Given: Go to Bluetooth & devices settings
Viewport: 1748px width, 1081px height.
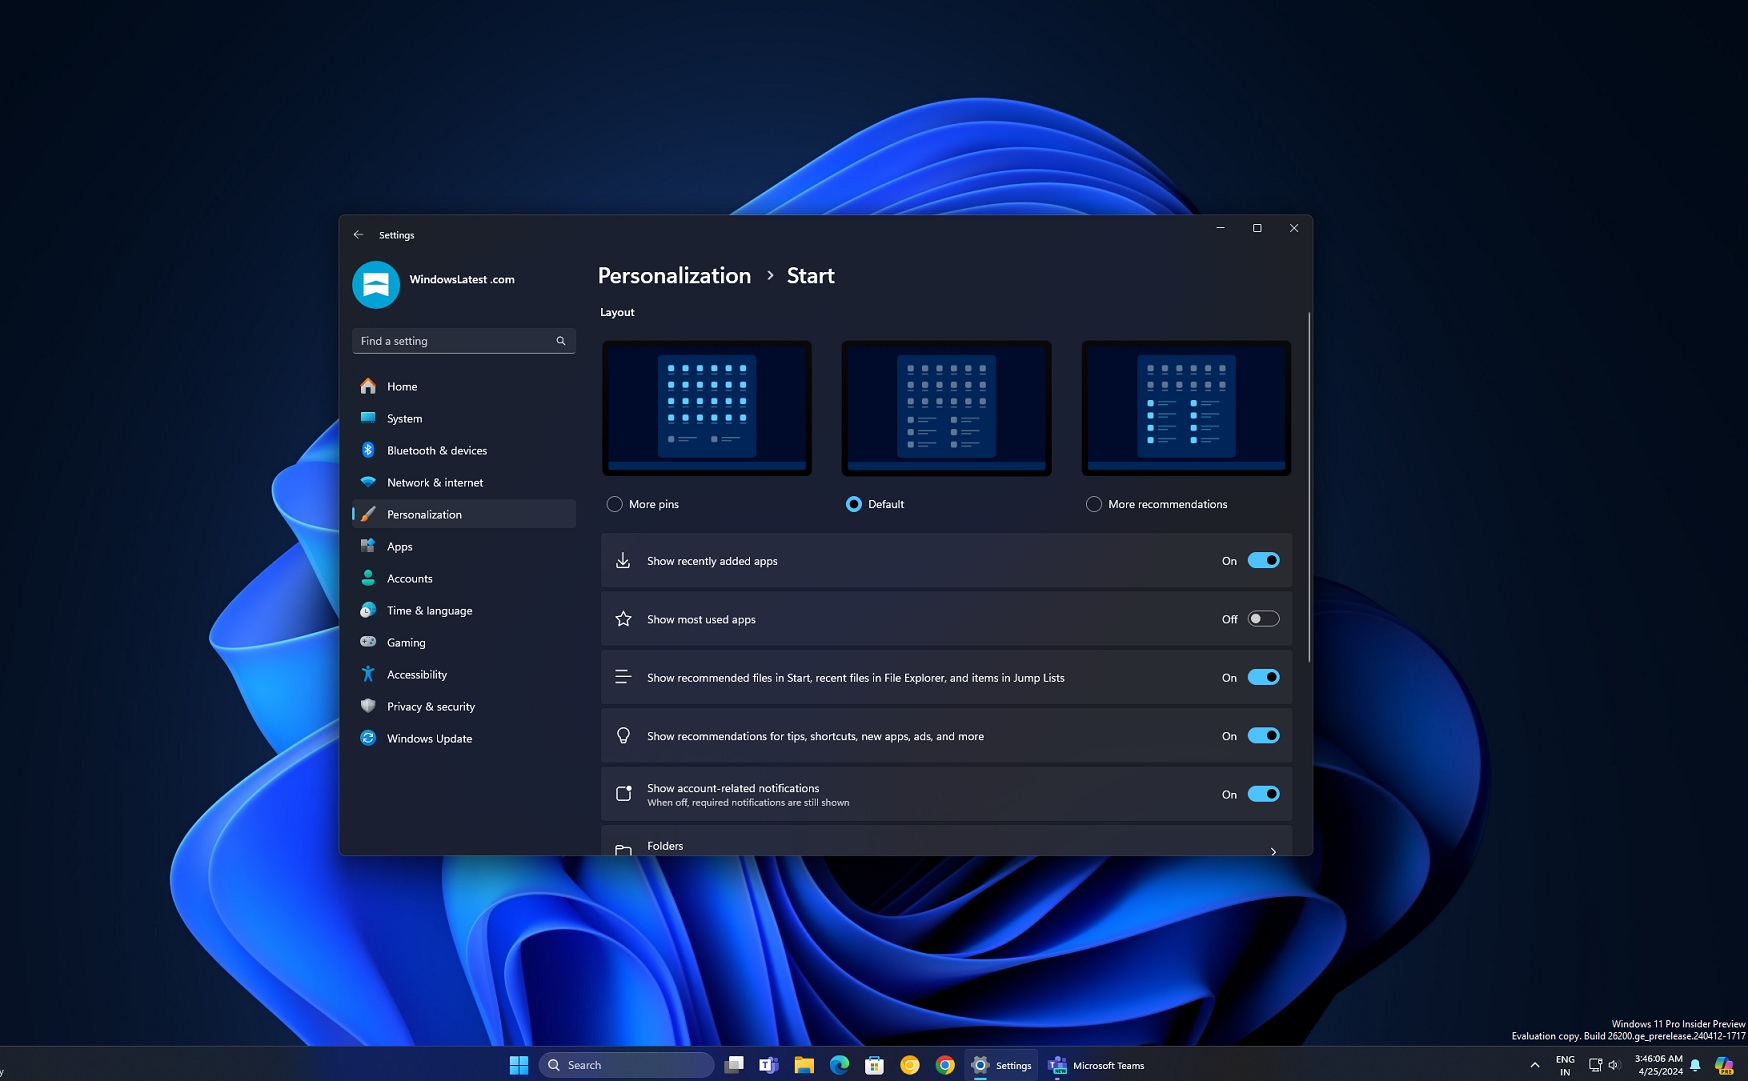Looking at the screenshot, I should point(464,450).
